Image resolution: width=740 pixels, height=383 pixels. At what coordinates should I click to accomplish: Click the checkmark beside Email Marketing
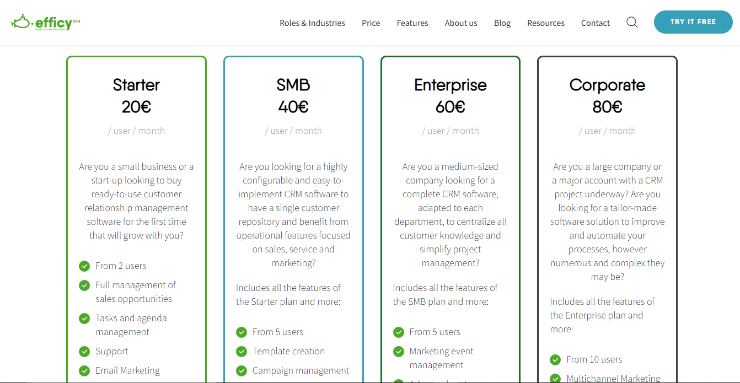click(x=84, y=371)
